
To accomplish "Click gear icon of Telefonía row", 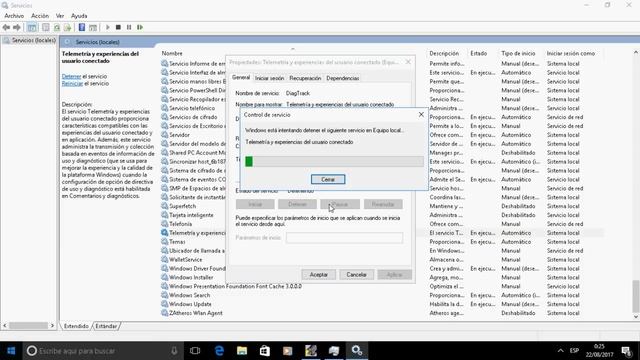I will click(x=164, y=224).
